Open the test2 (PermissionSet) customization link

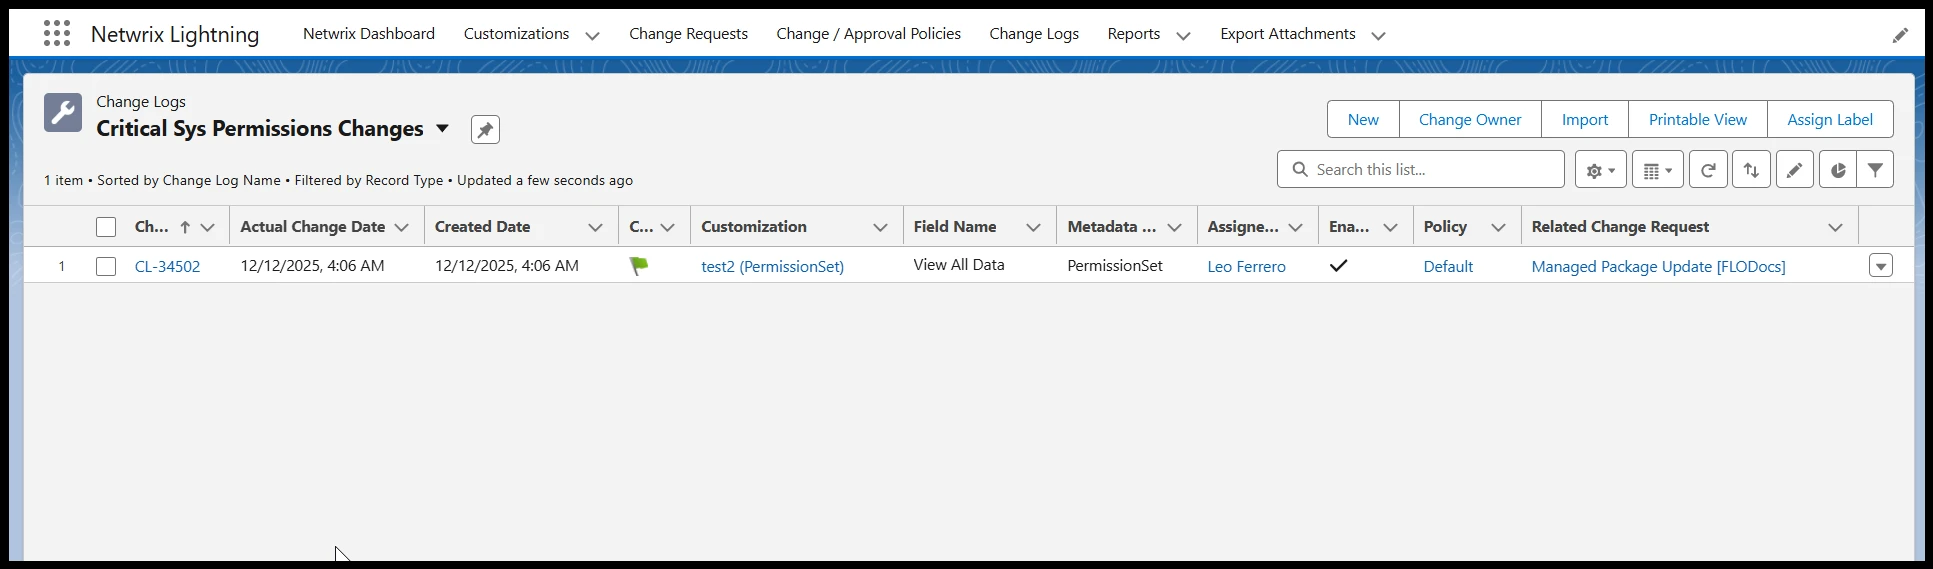click(772, 267)
